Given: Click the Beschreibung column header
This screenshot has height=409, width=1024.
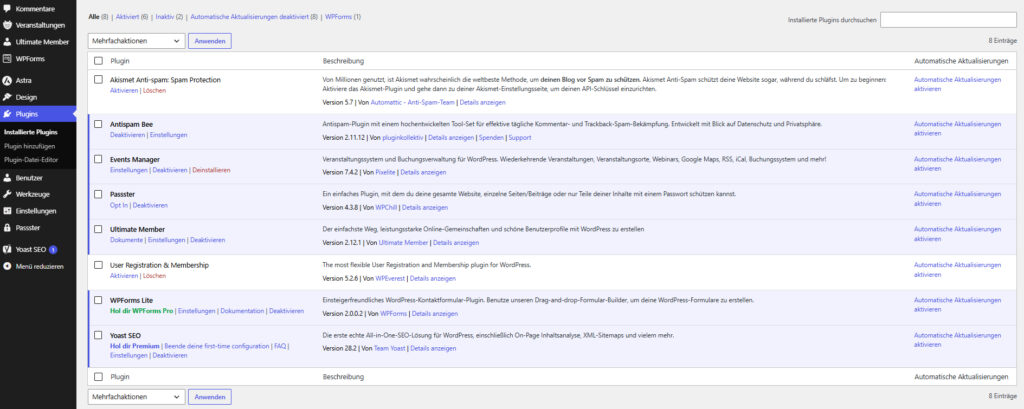Looking at the screenshot, I should click(343, 61).
